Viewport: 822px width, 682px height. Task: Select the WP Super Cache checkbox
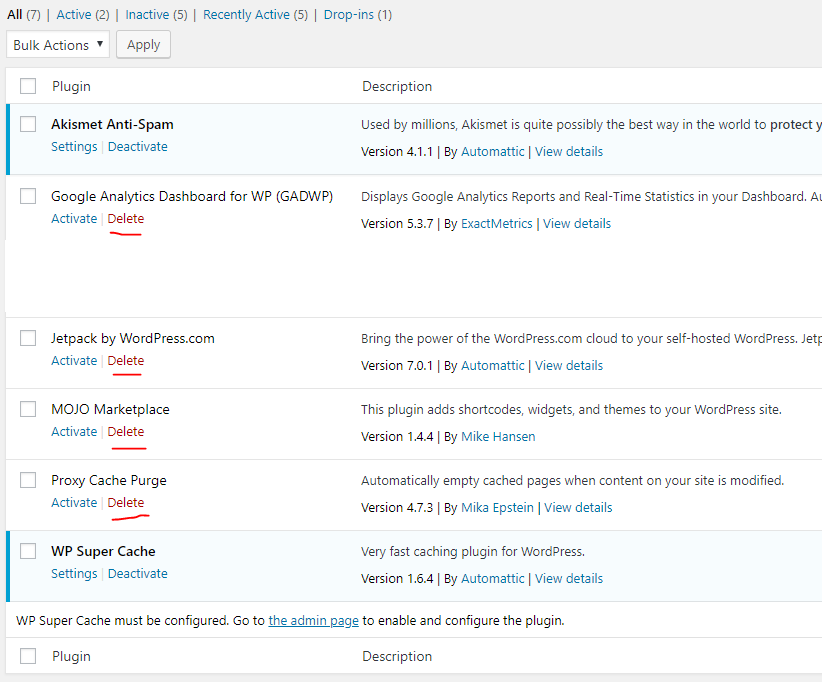[28, 551]
